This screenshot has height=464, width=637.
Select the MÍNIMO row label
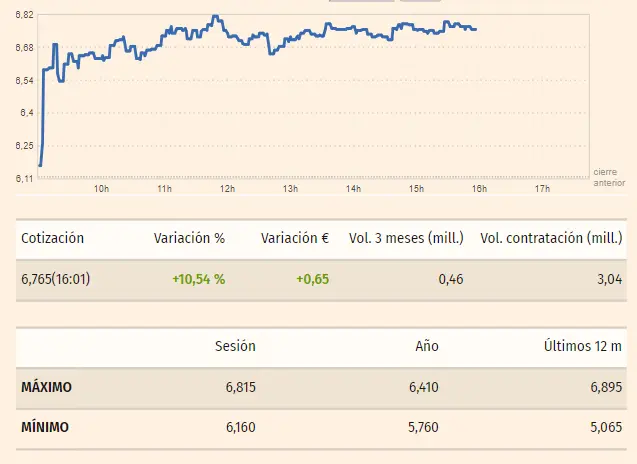click(x=45, y=427)
